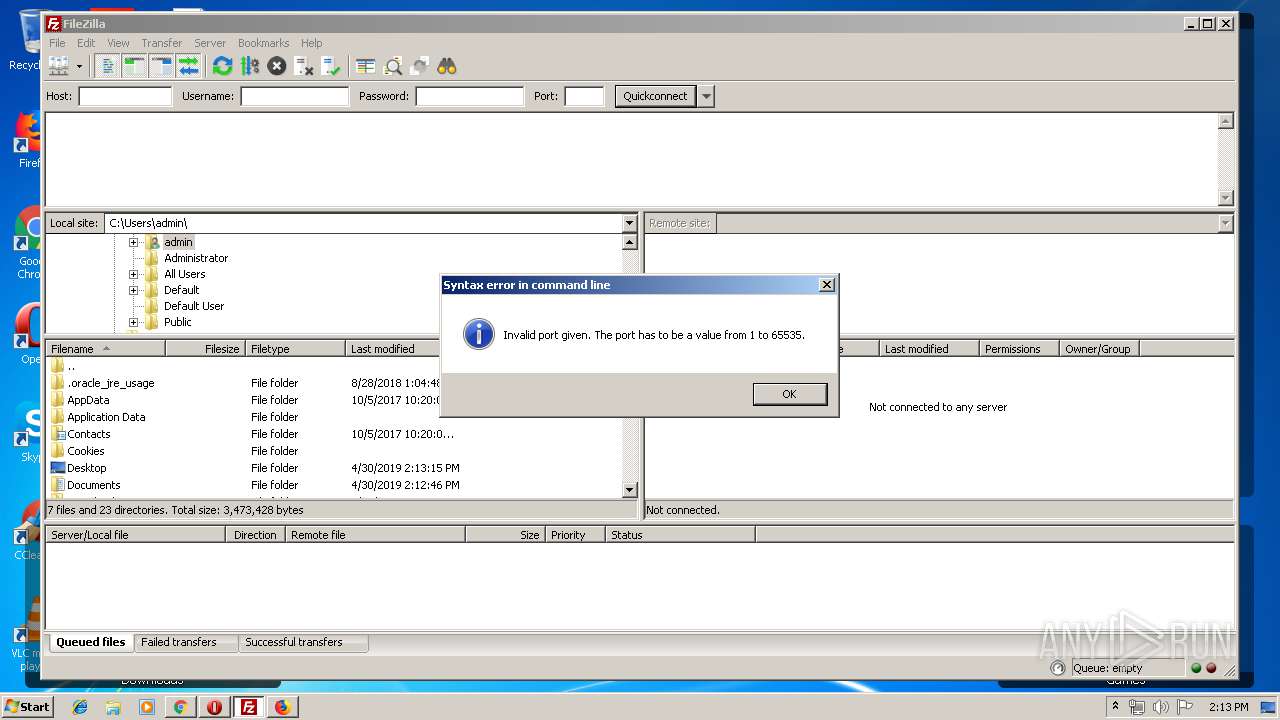Toggle the message log display

[108, 66]
